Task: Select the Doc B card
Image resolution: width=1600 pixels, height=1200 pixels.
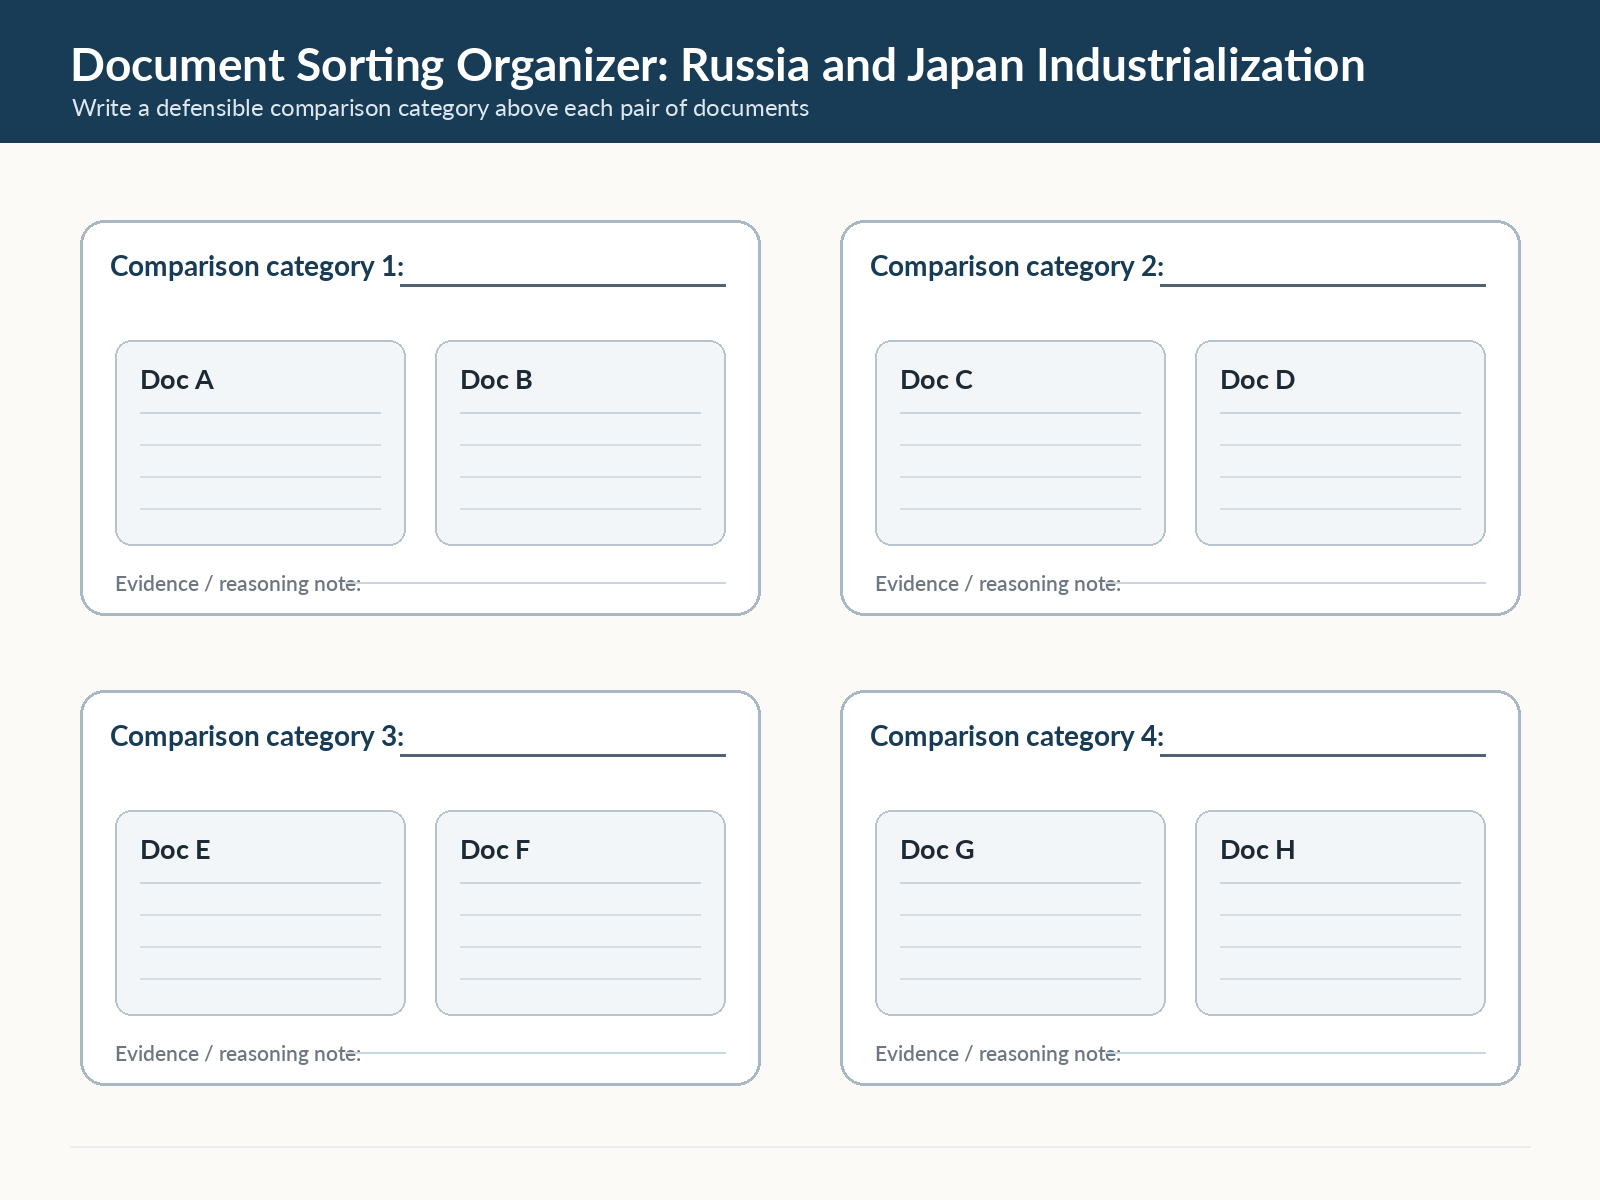Action: click(x=580, y=443)
